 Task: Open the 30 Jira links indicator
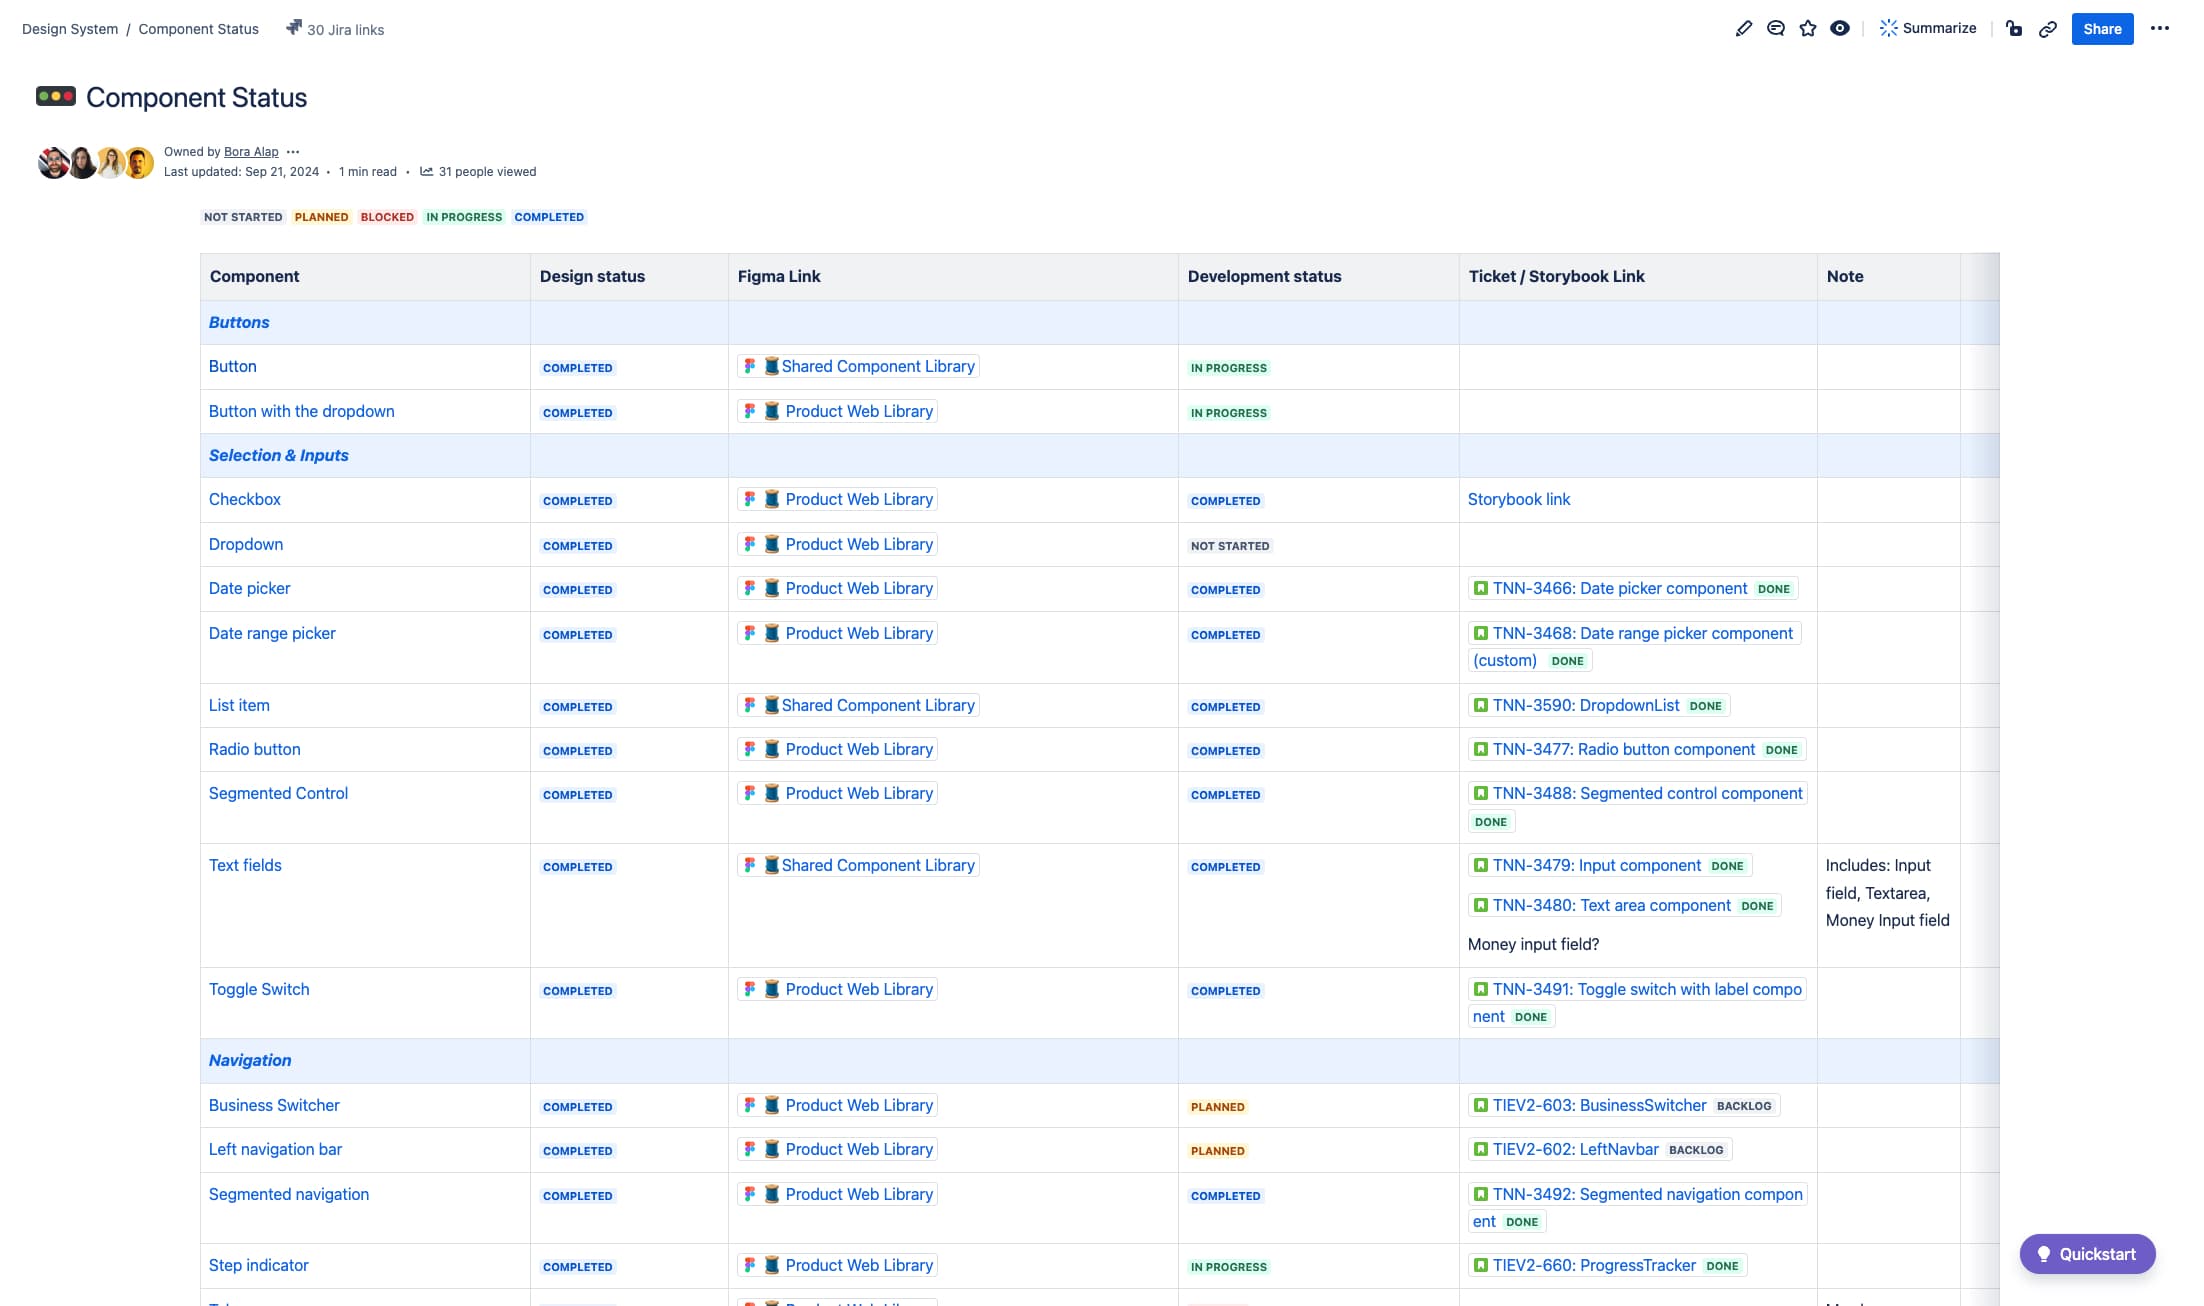[335, 30]
